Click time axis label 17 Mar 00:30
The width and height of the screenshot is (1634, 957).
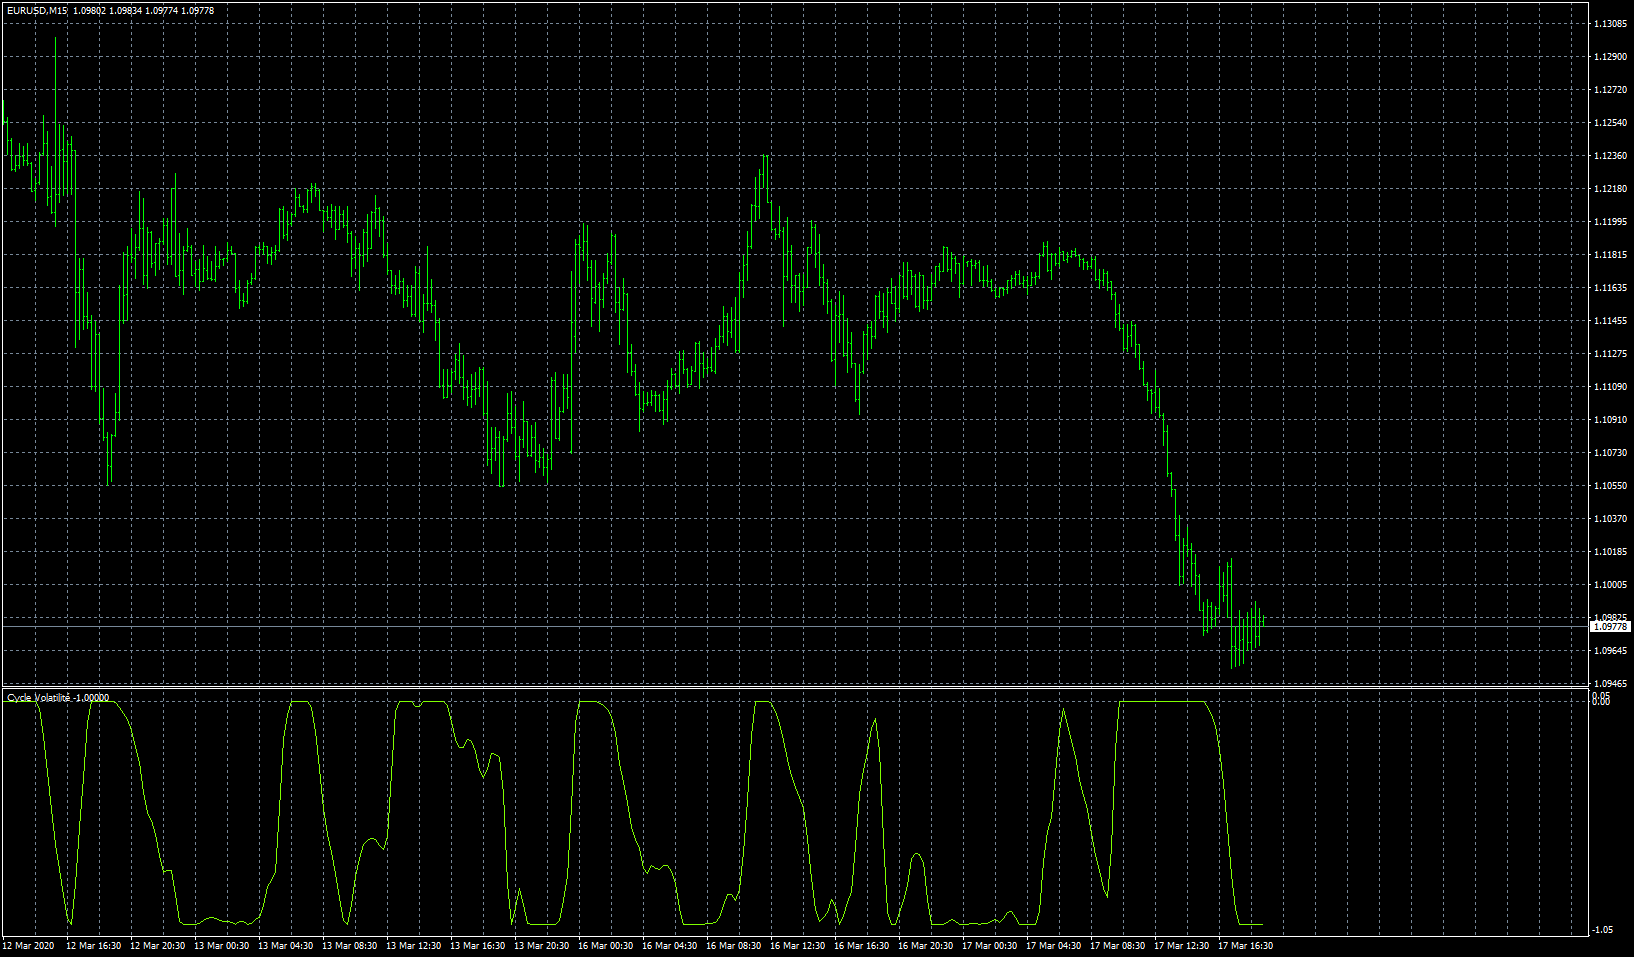pyautogui.click(x=990, y=946)
